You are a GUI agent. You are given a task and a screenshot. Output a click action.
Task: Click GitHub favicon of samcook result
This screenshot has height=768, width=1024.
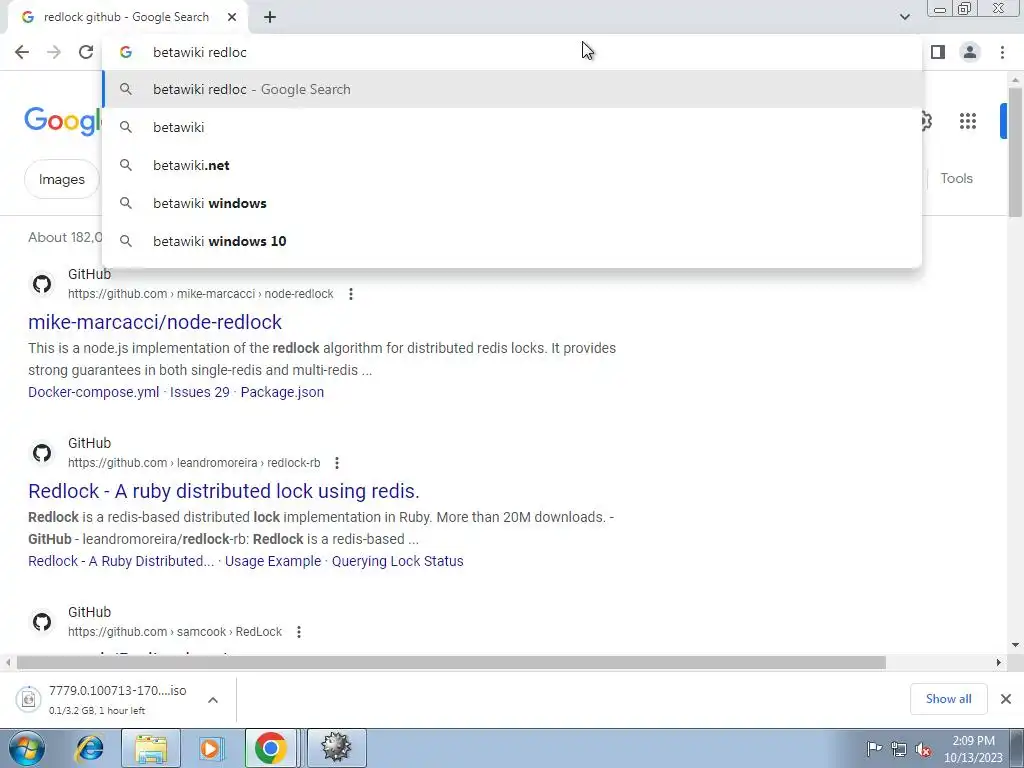[42, 622]
